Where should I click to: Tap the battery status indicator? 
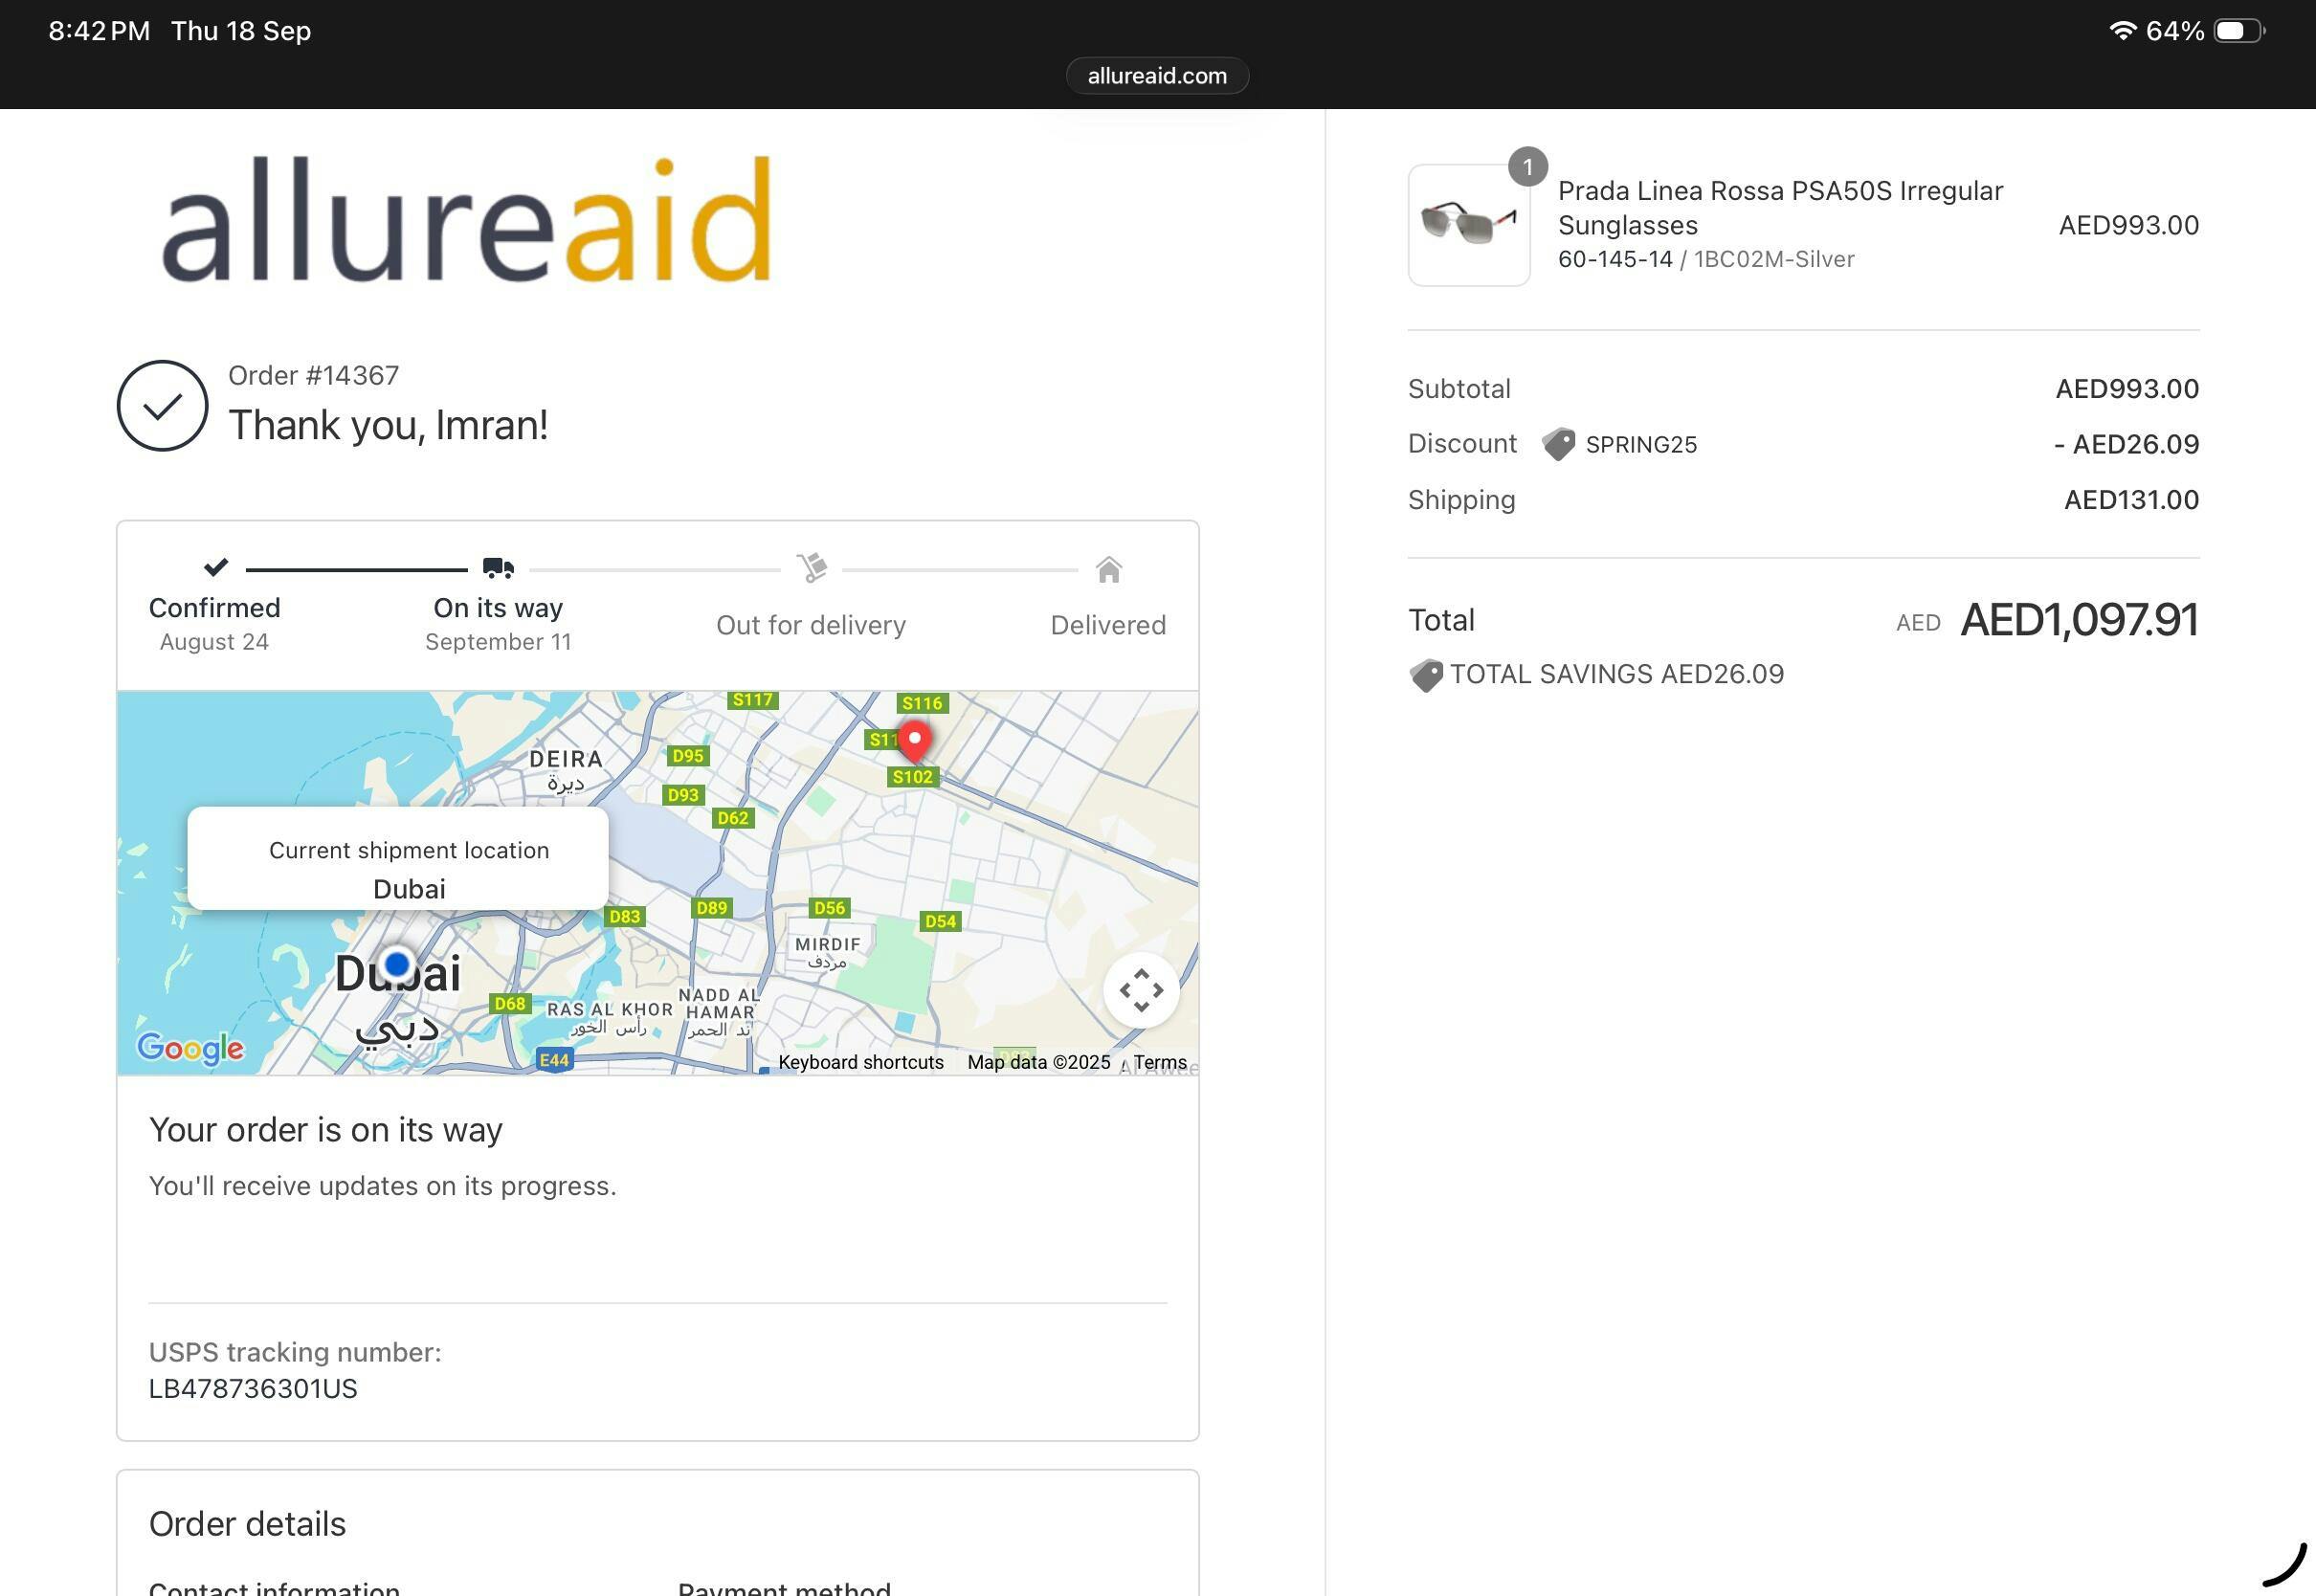pos(2239,31)
